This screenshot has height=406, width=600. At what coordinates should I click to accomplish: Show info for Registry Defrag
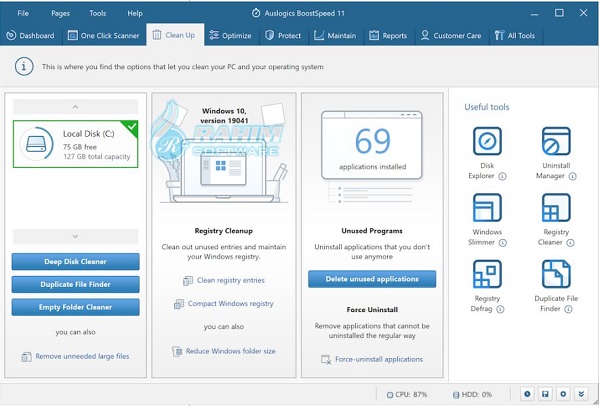click(x=500, y=309)
